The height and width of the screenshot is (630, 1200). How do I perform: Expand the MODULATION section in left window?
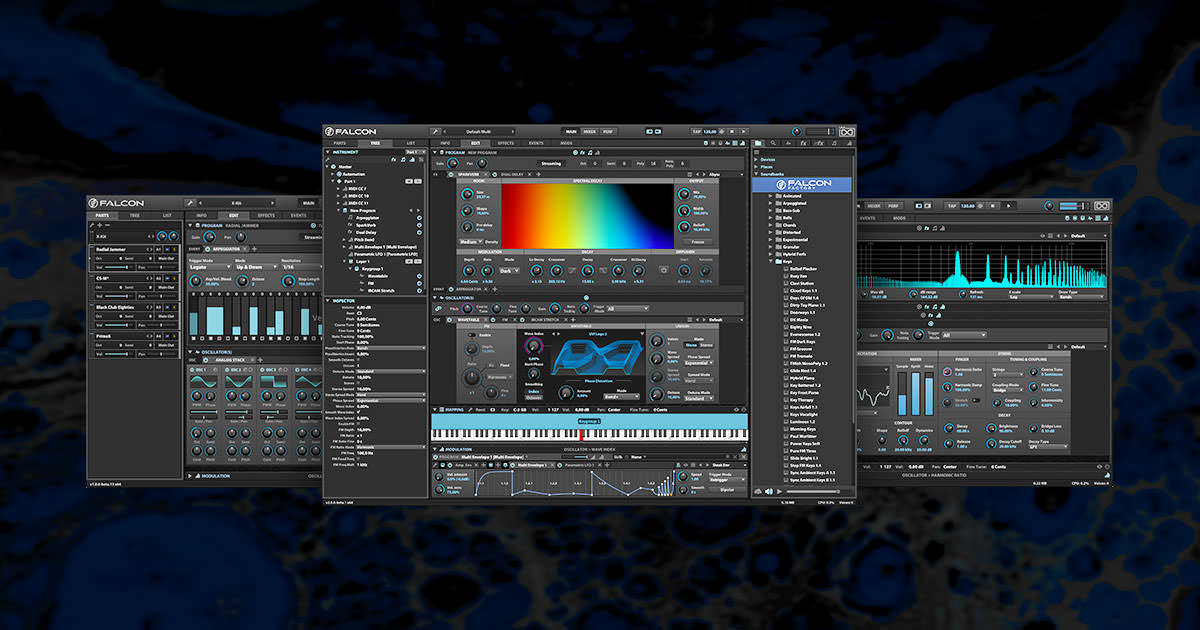point(189,476)
